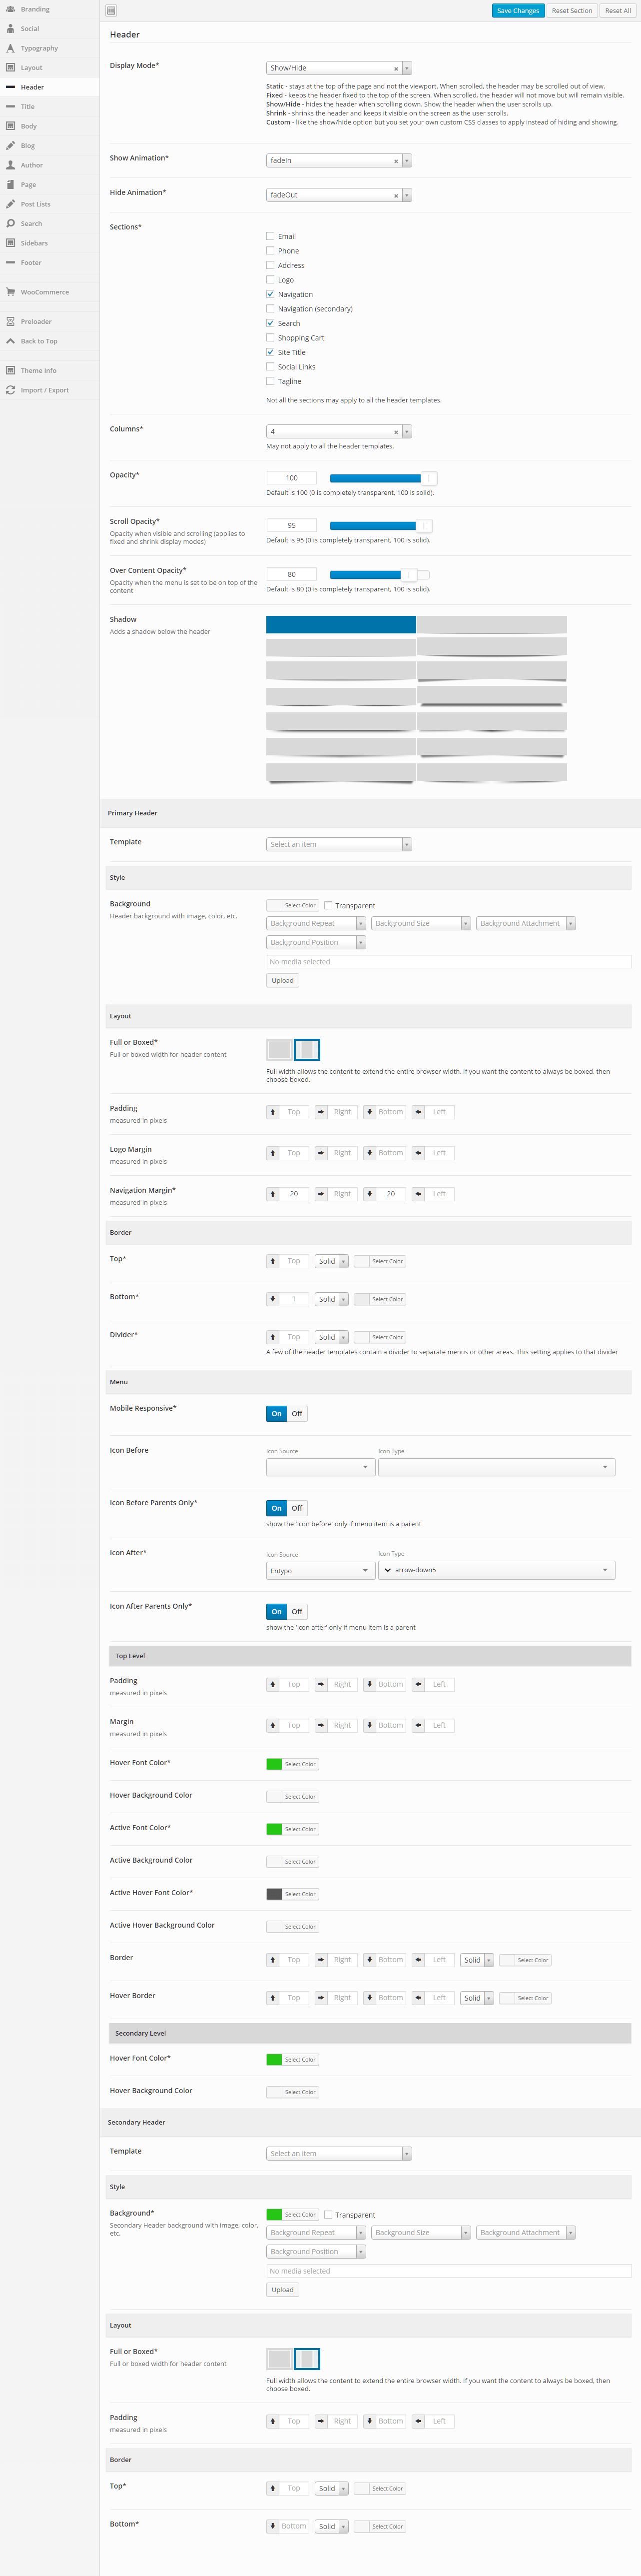Select Color for Secondary Header Background

[x=292, y=2215]
